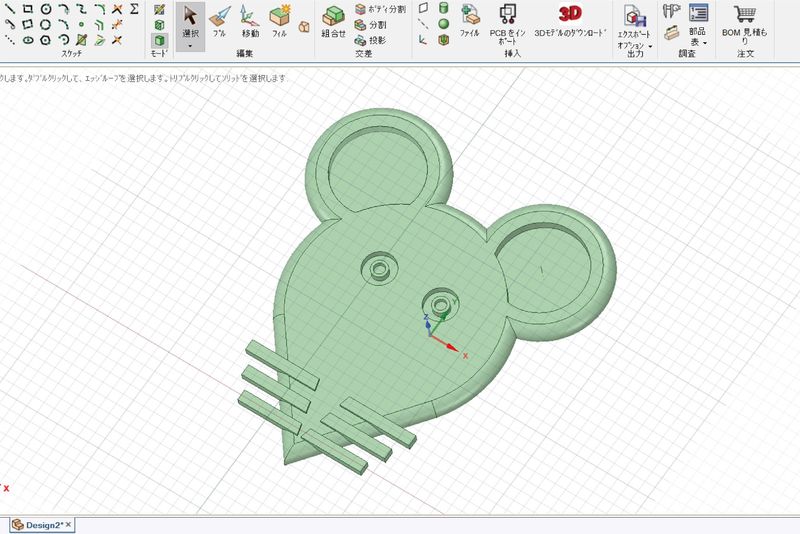800x534 pixels.
Task: Select the Line sketch tool
Action: (x=10, y=9)
